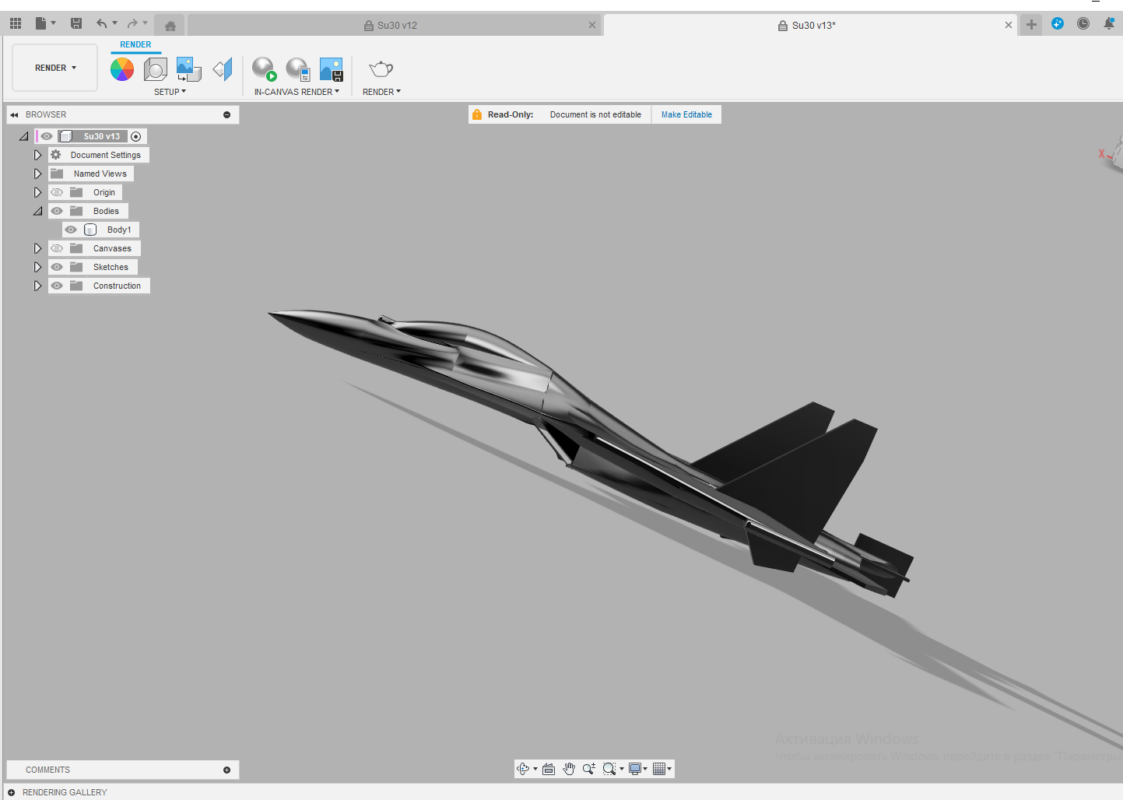Expand the Sketches folder
Screen dimensions: 1123x800
click(x=37, y=266)
